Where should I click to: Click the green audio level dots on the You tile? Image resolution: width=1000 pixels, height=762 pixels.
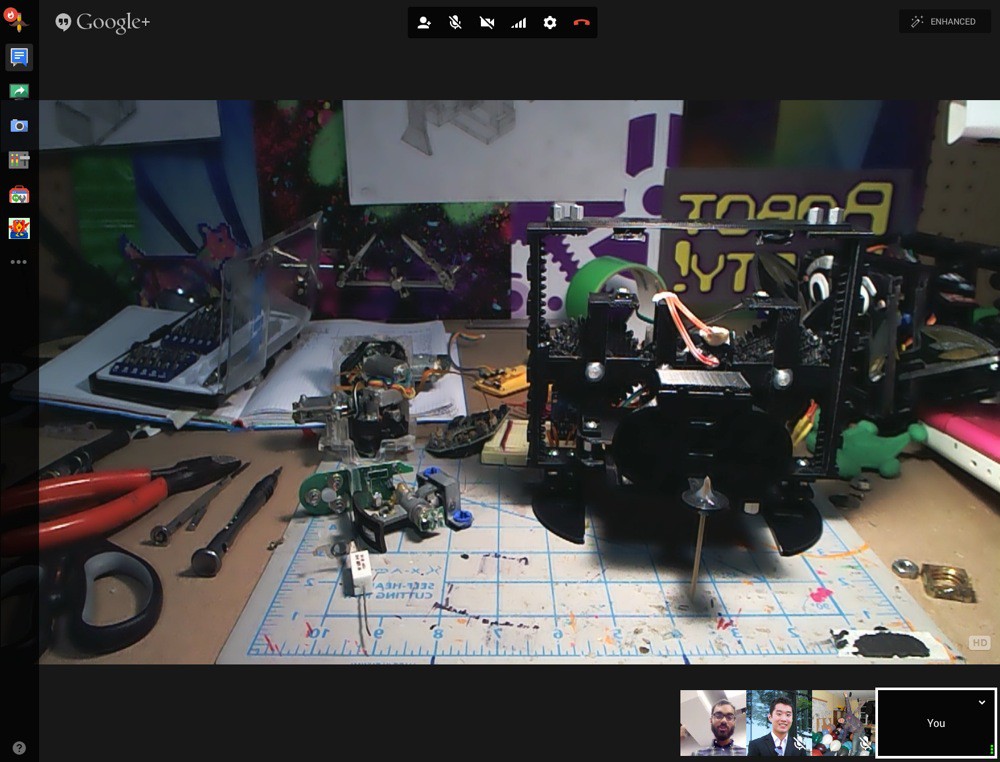[991, 749]
